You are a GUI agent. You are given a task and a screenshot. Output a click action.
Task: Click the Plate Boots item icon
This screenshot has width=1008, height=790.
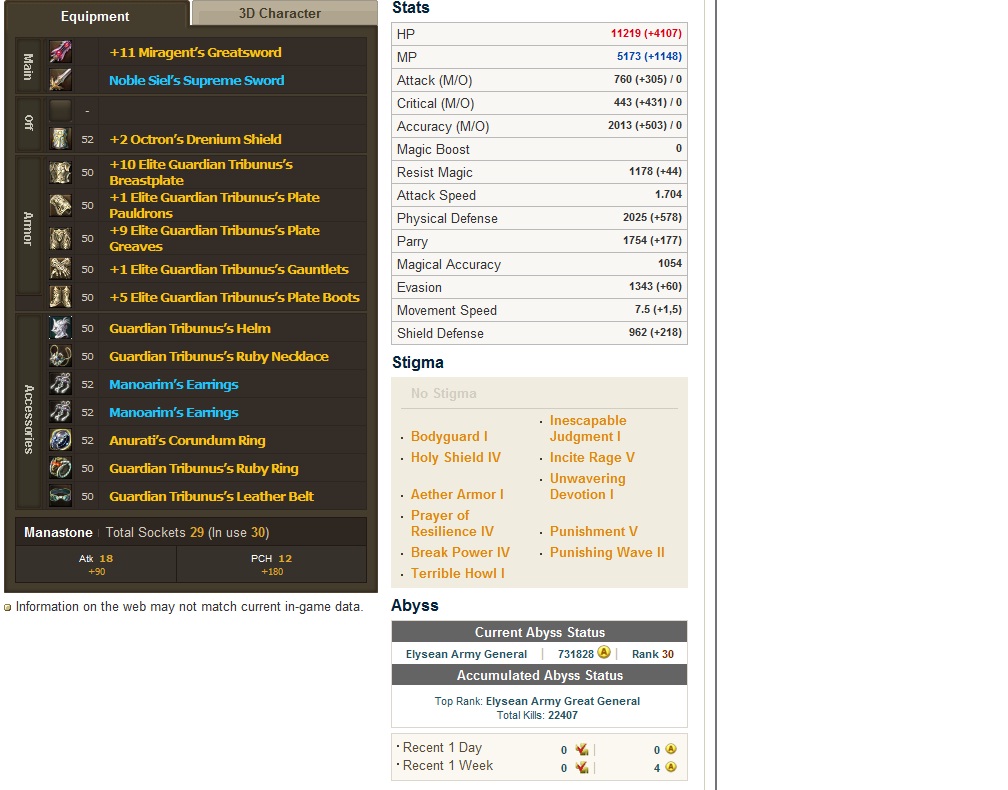[60, 297]
